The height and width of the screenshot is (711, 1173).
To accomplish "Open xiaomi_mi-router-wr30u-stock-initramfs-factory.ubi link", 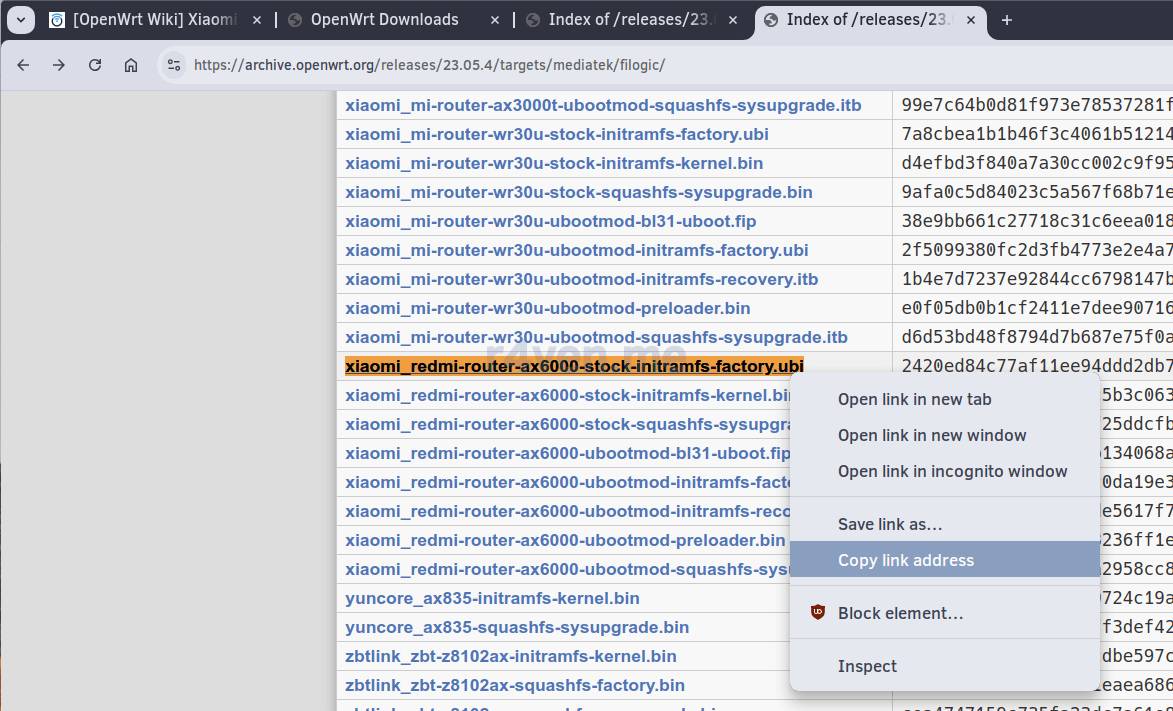I will coord(556,134).
